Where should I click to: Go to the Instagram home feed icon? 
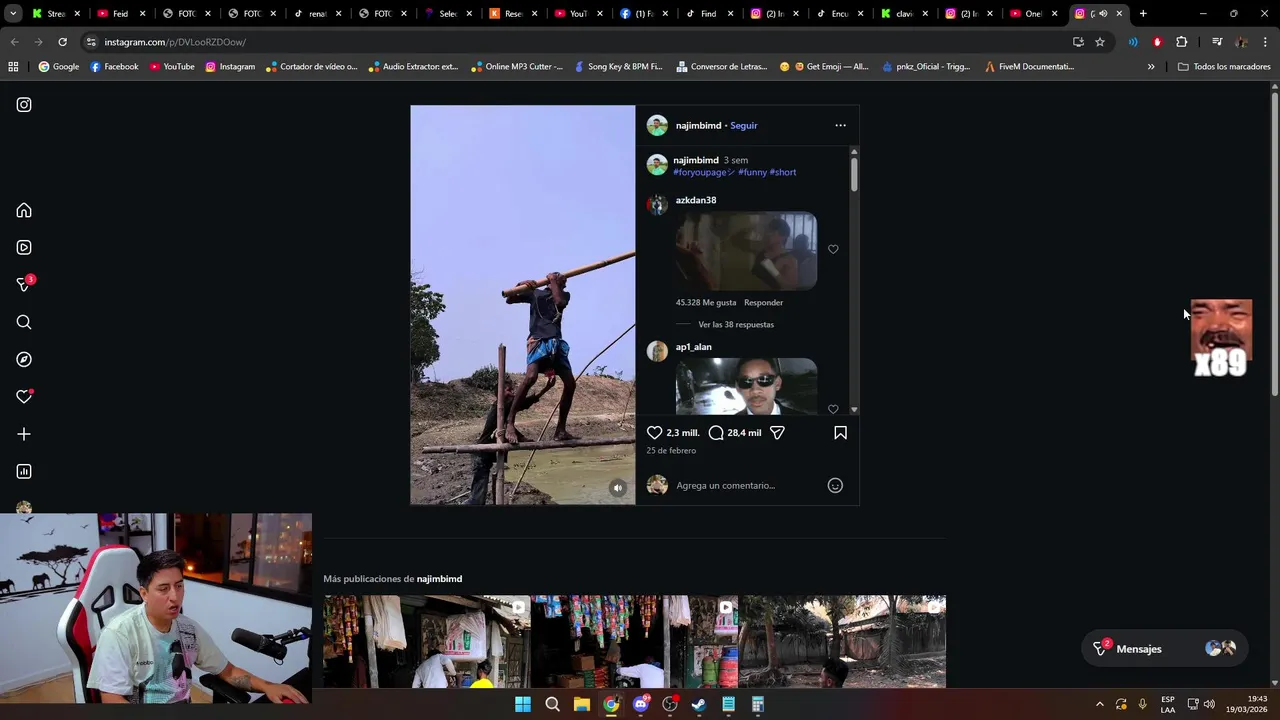tap(24, 210)
